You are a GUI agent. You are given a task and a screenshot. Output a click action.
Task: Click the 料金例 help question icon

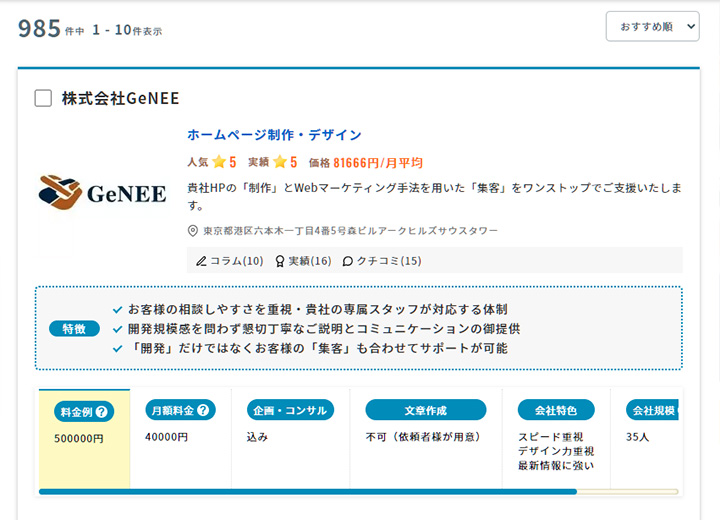tap(101, 412)
